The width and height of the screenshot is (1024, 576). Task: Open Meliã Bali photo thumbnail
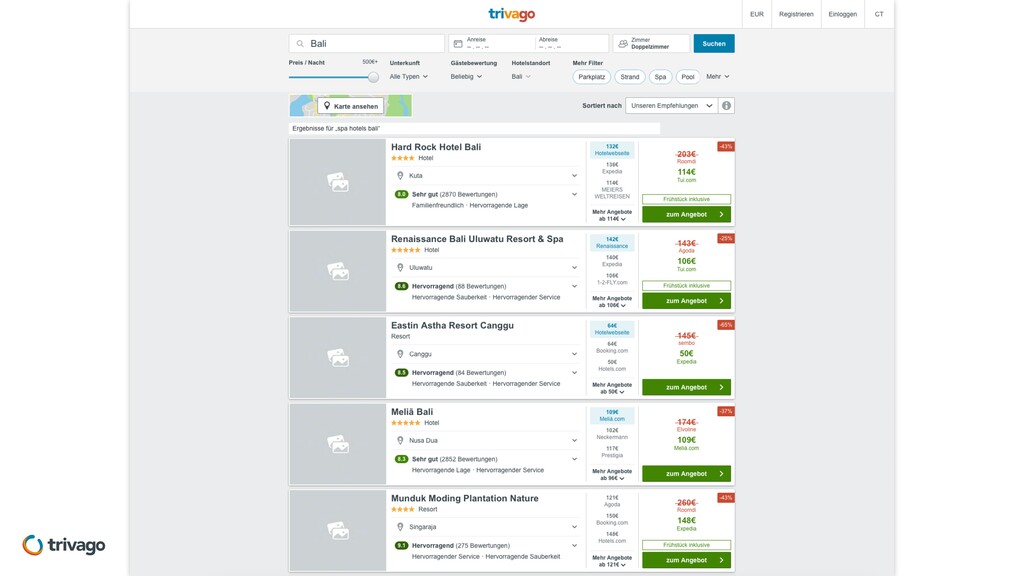coord(338,444)
